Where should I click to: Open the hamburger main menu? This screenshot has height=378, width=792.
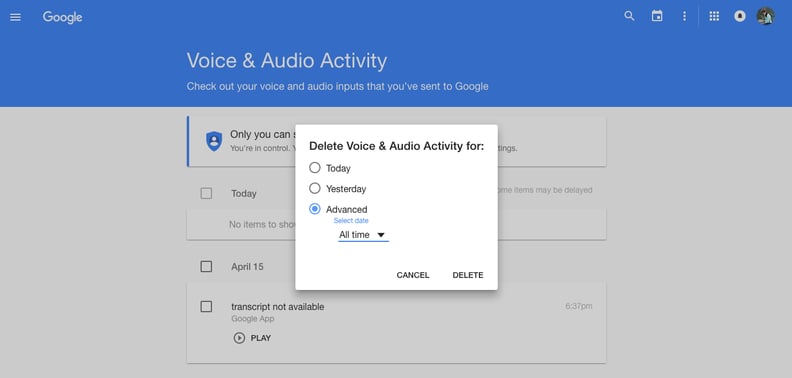pos(16,17)
